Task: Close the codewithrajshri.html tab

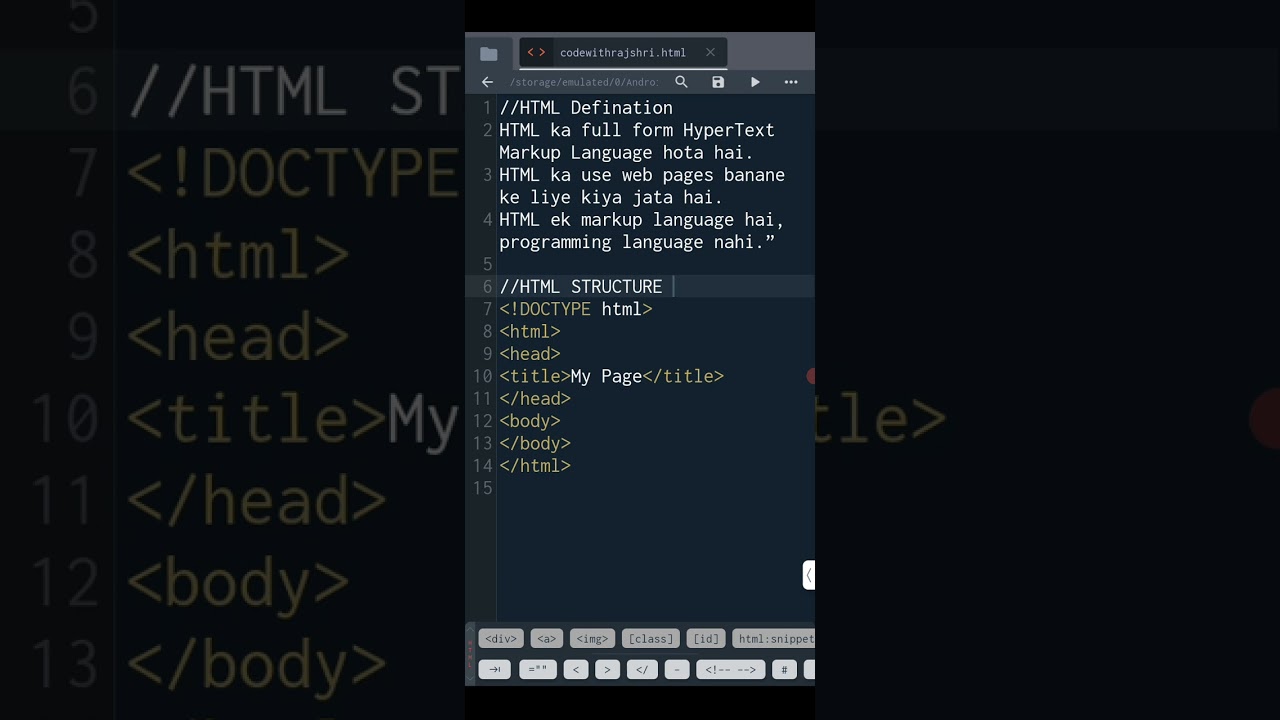Action: (710, 53)
